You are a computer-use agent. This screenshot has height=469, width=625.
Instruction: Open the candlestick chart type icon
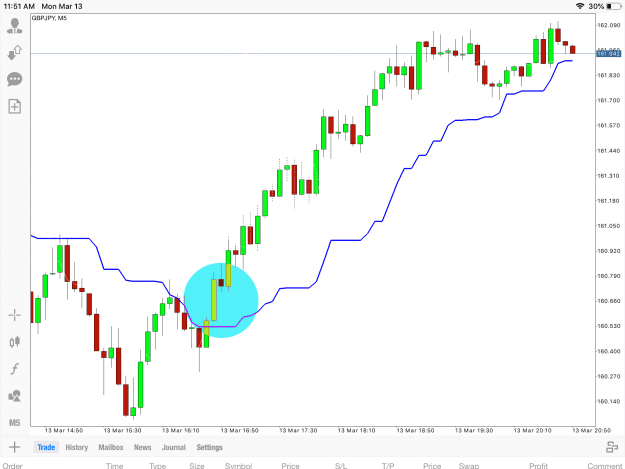14,342
